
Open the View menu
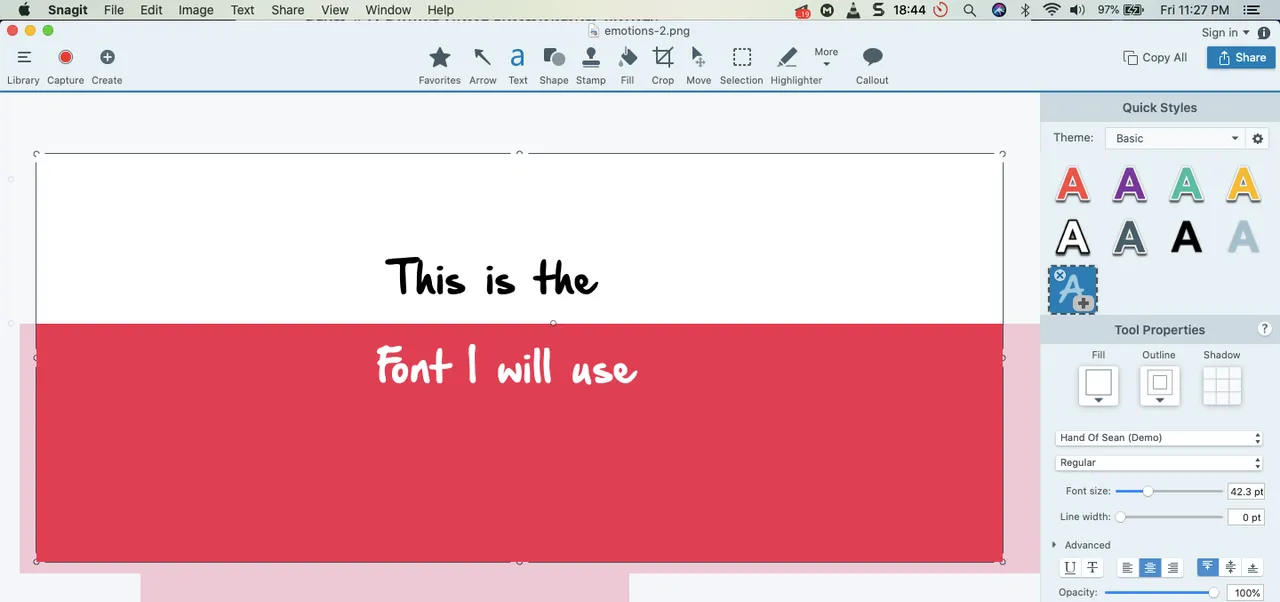pyautogui.click(x=335, y=10)
